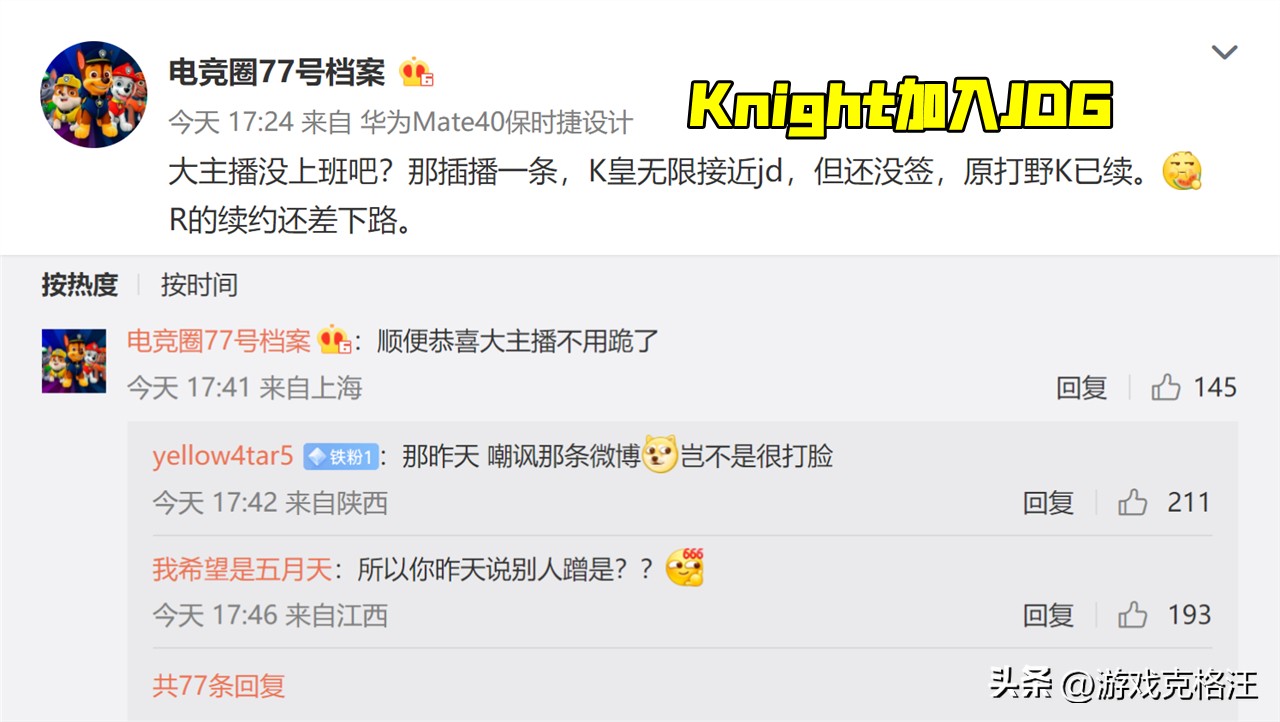The width and height of the screenshot is (1280, 722).
Task: Like yellow4tar5's reply with 211 likes
Action: coord(1164,502)
